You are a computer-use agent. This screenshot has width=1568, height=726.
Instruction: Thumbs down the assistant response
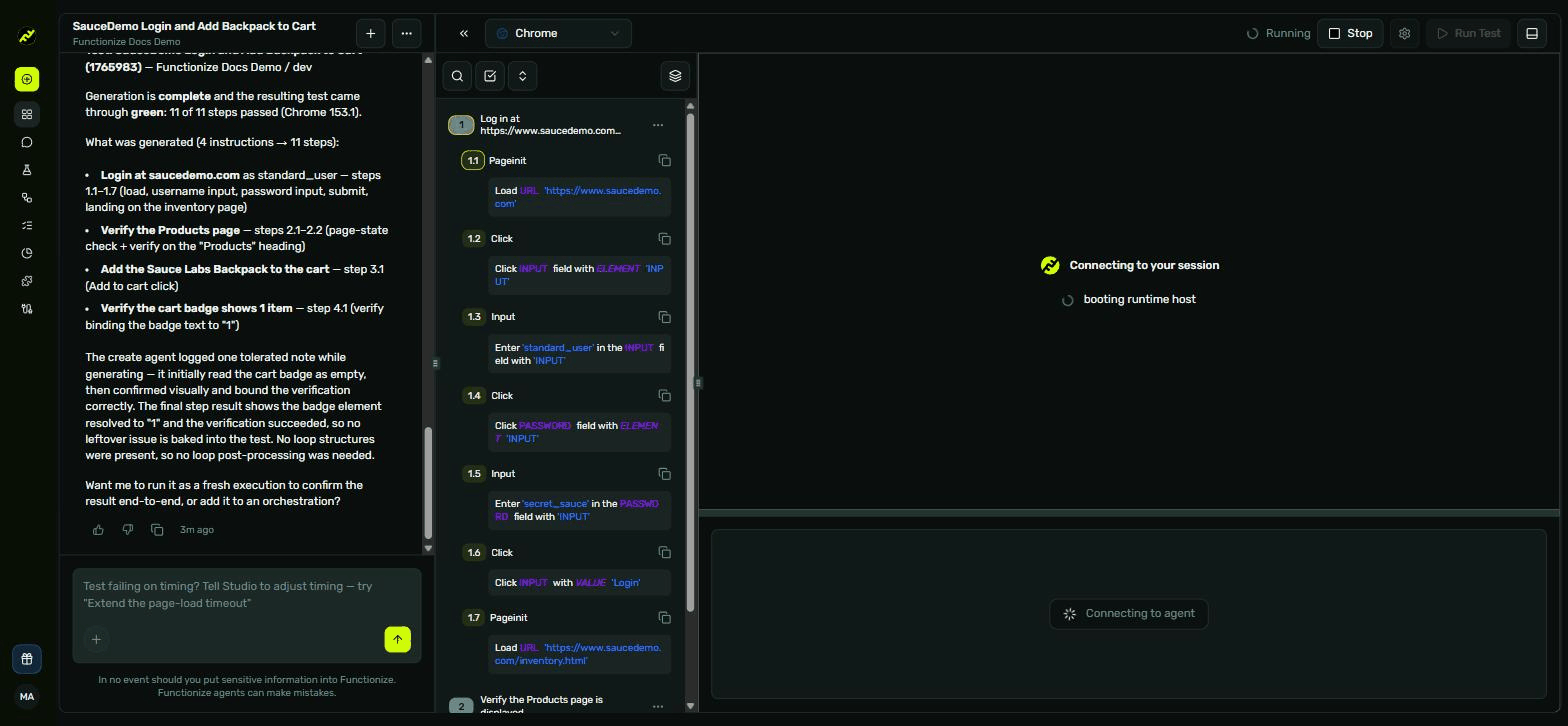point(128,530)
